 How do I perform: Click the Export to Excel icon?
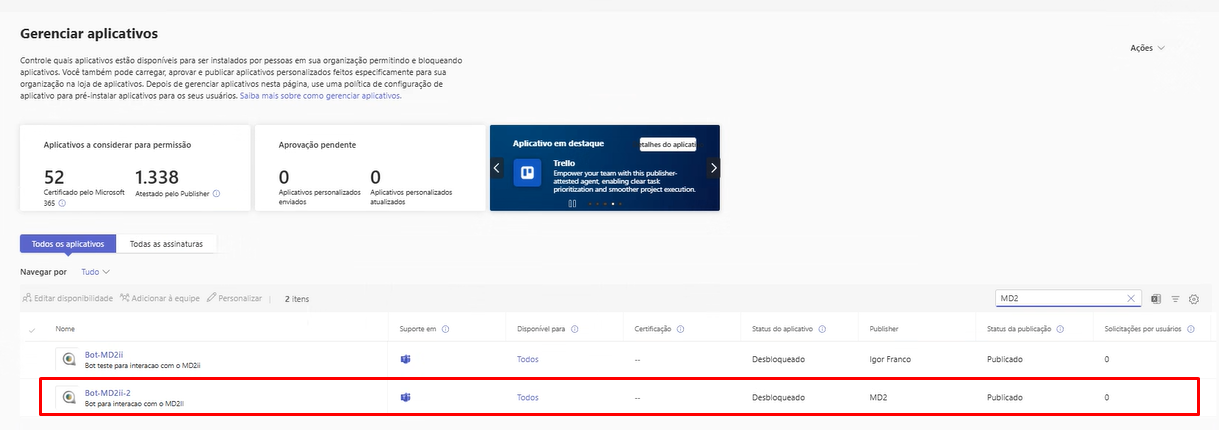(1156, 299)
